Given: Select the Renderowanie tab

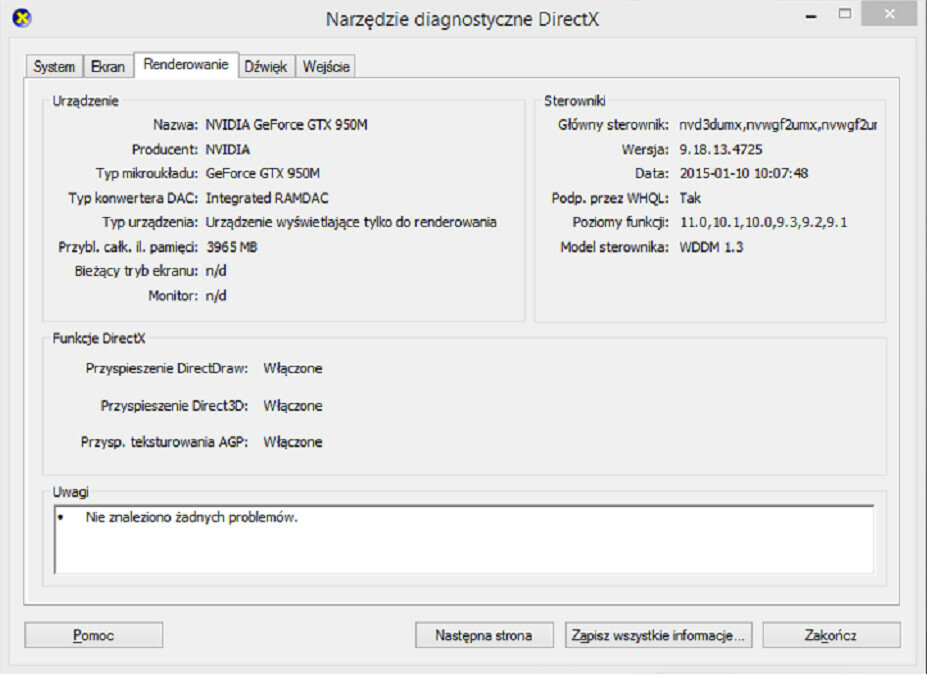Looking at the screenshot, I should pyautogui.click(x=186, y=64).
